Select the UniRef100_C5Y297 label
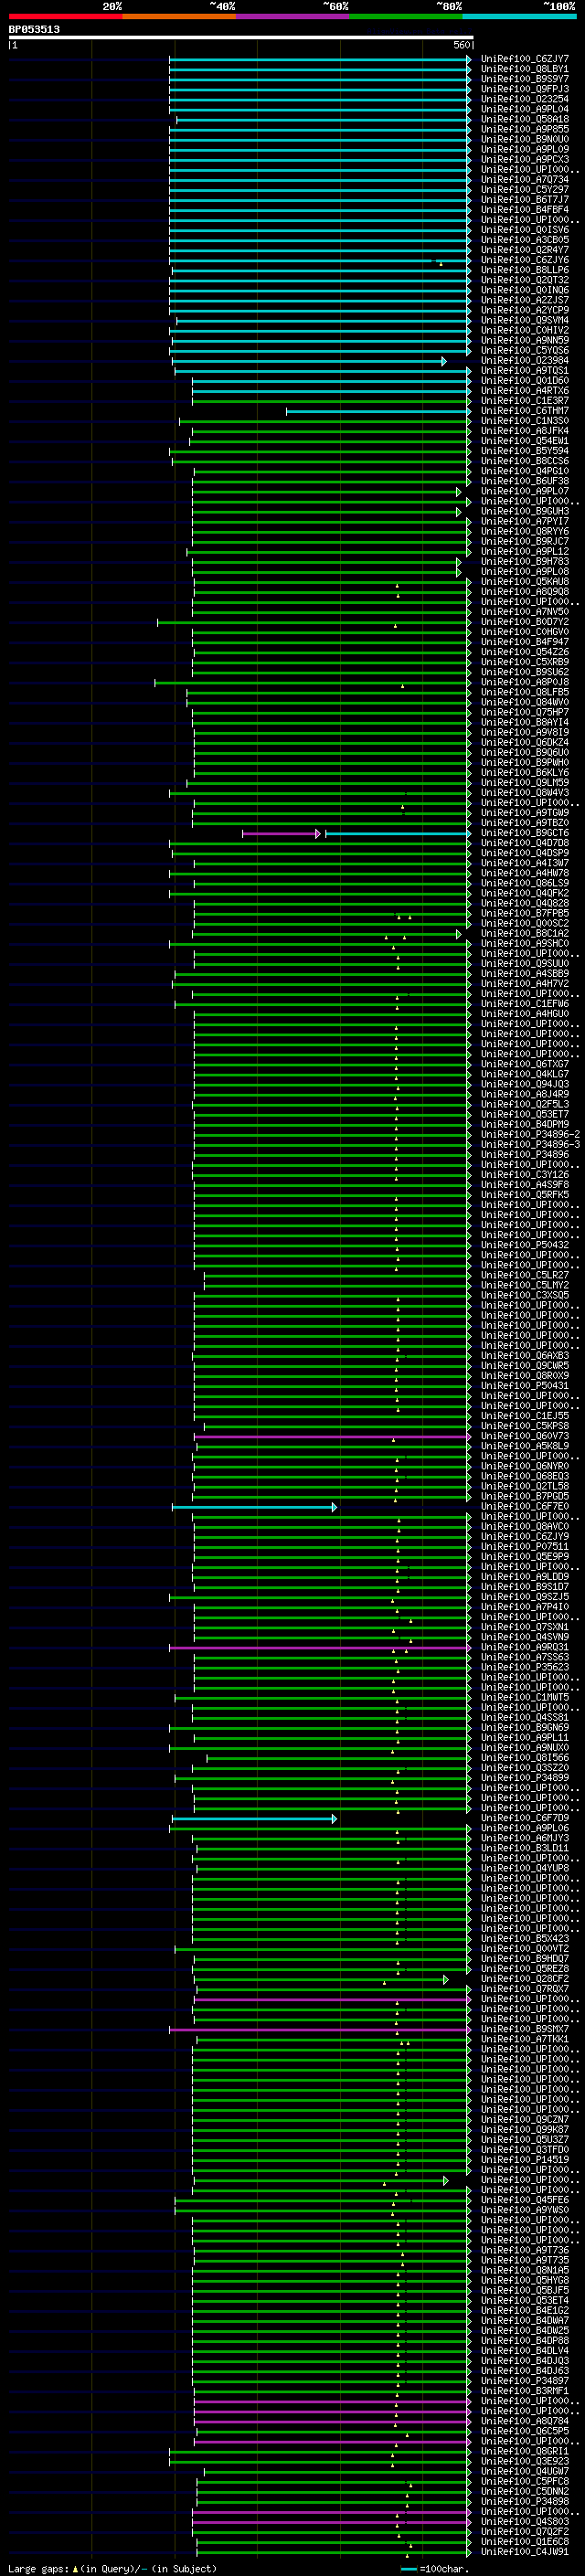The image size is (585, 2576). 525,190
